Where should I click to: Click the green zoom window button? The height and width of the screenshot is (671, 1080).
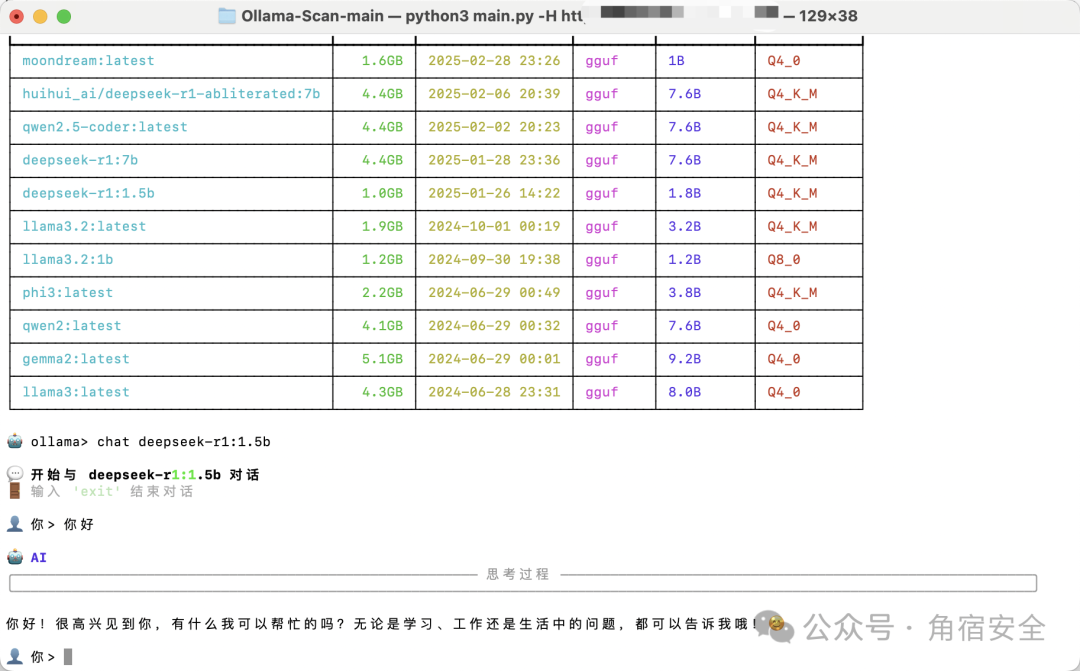coord(63,17)
